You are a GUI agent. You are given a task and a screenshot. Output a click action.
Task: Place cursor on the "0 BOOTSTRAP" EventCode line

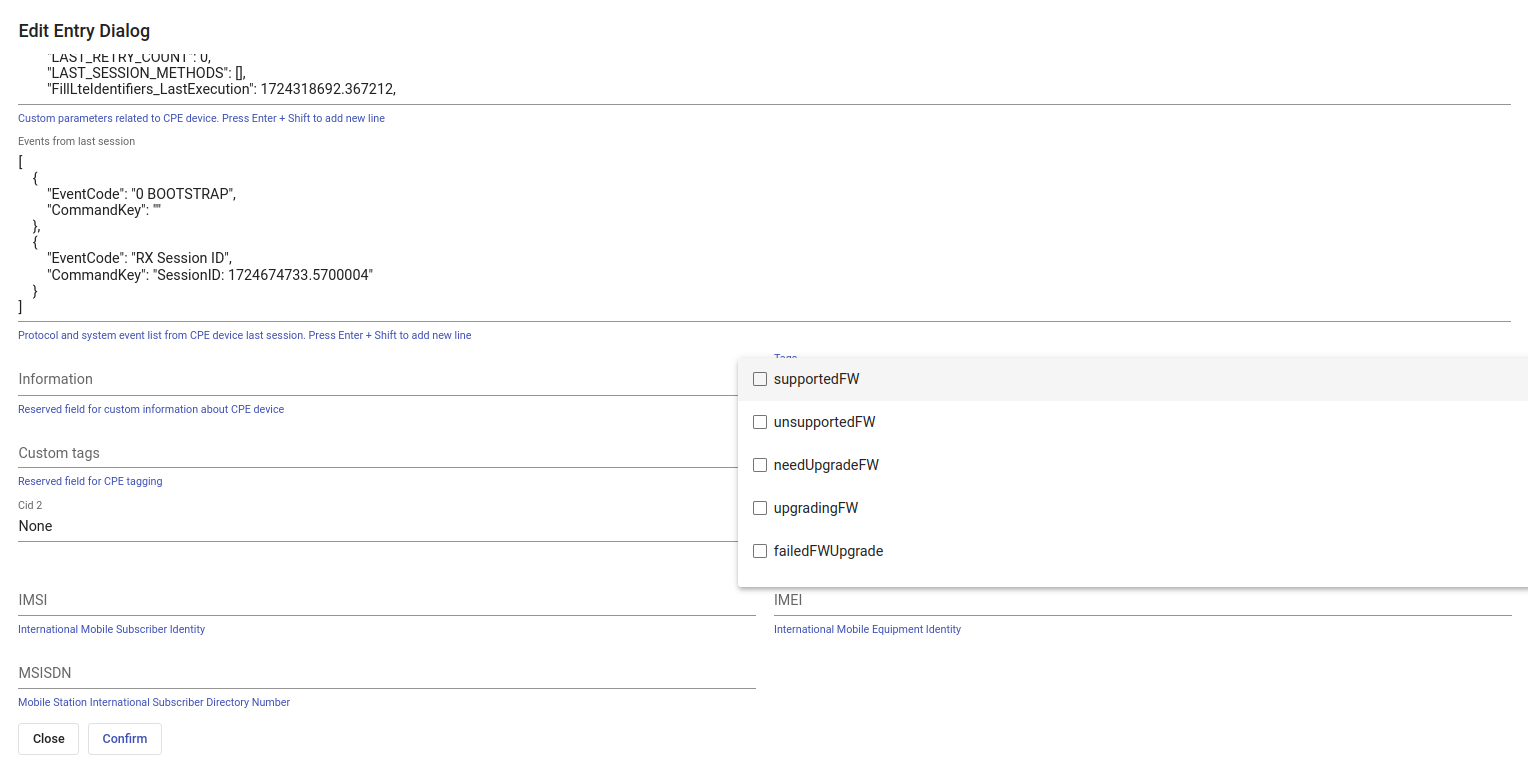click(x=141, y=194)
